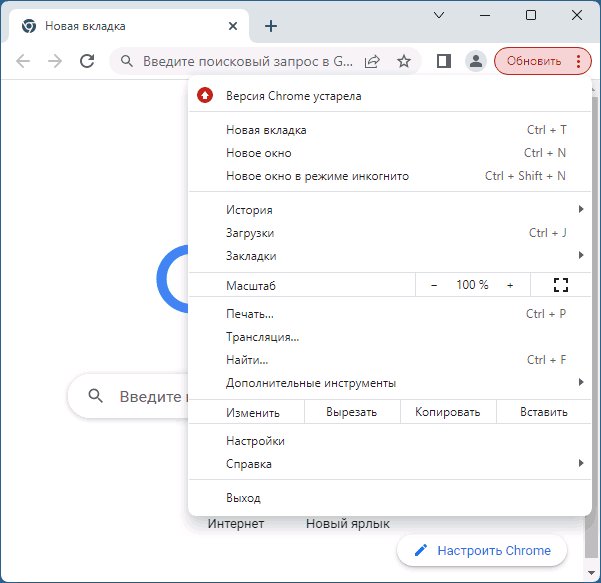Screen dimensions: 601x583
Task: Click the forward navigation arrow
Action: (55, 61)
